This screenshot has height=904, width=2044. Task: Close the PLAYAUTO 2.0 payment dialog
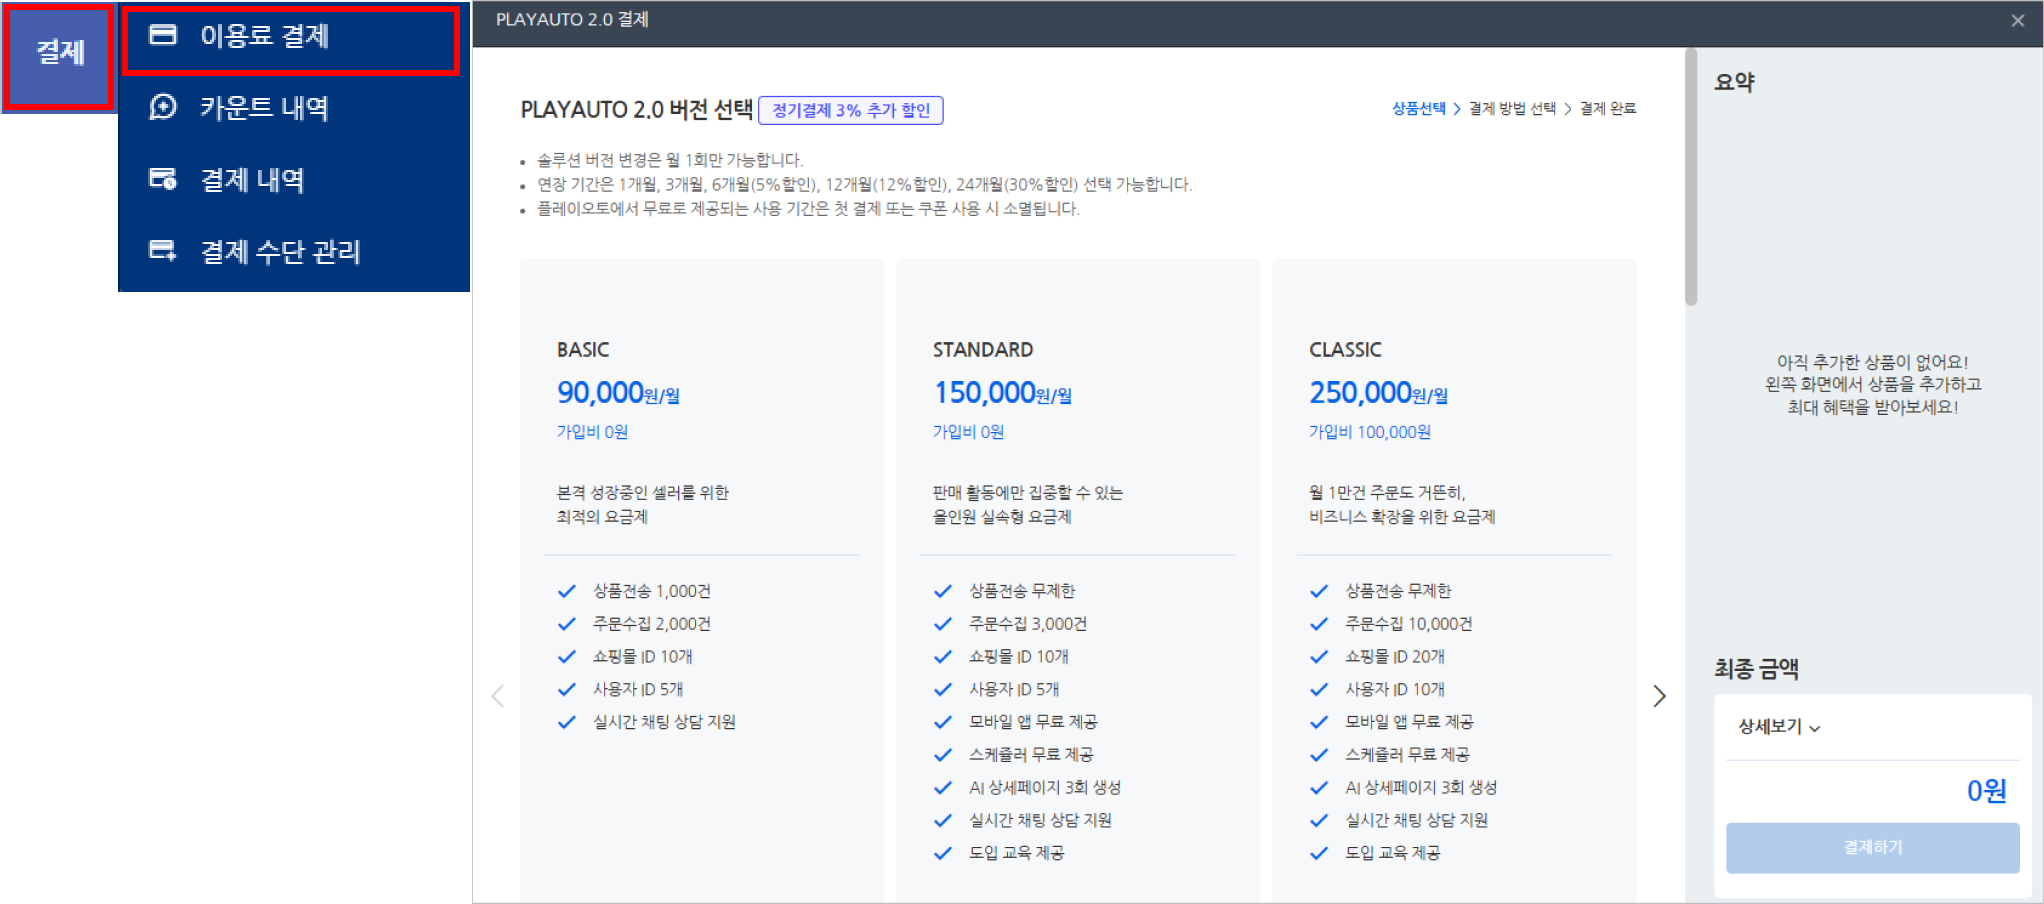pyautogui.click(x=2017, y=21)
